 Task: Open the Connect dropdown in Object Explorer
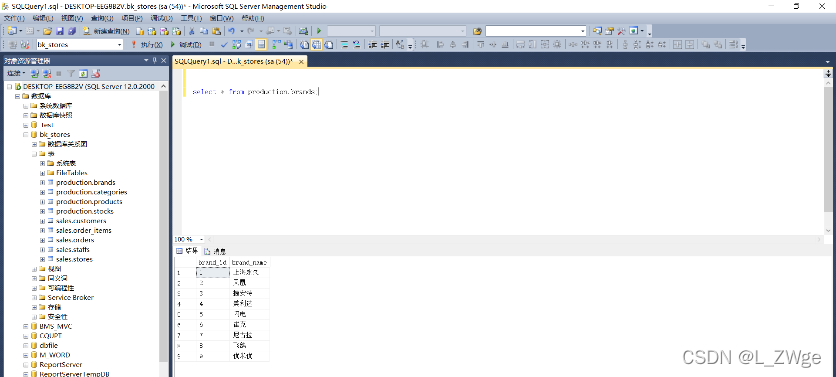(x=16, y=73)
